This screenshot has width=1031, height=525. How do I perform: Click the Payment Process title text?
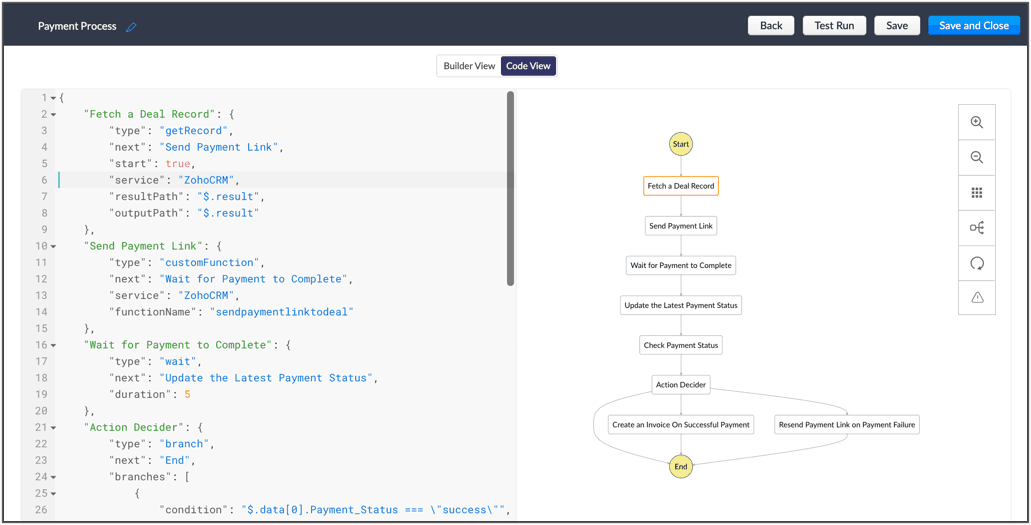click(x=77, y=26)
